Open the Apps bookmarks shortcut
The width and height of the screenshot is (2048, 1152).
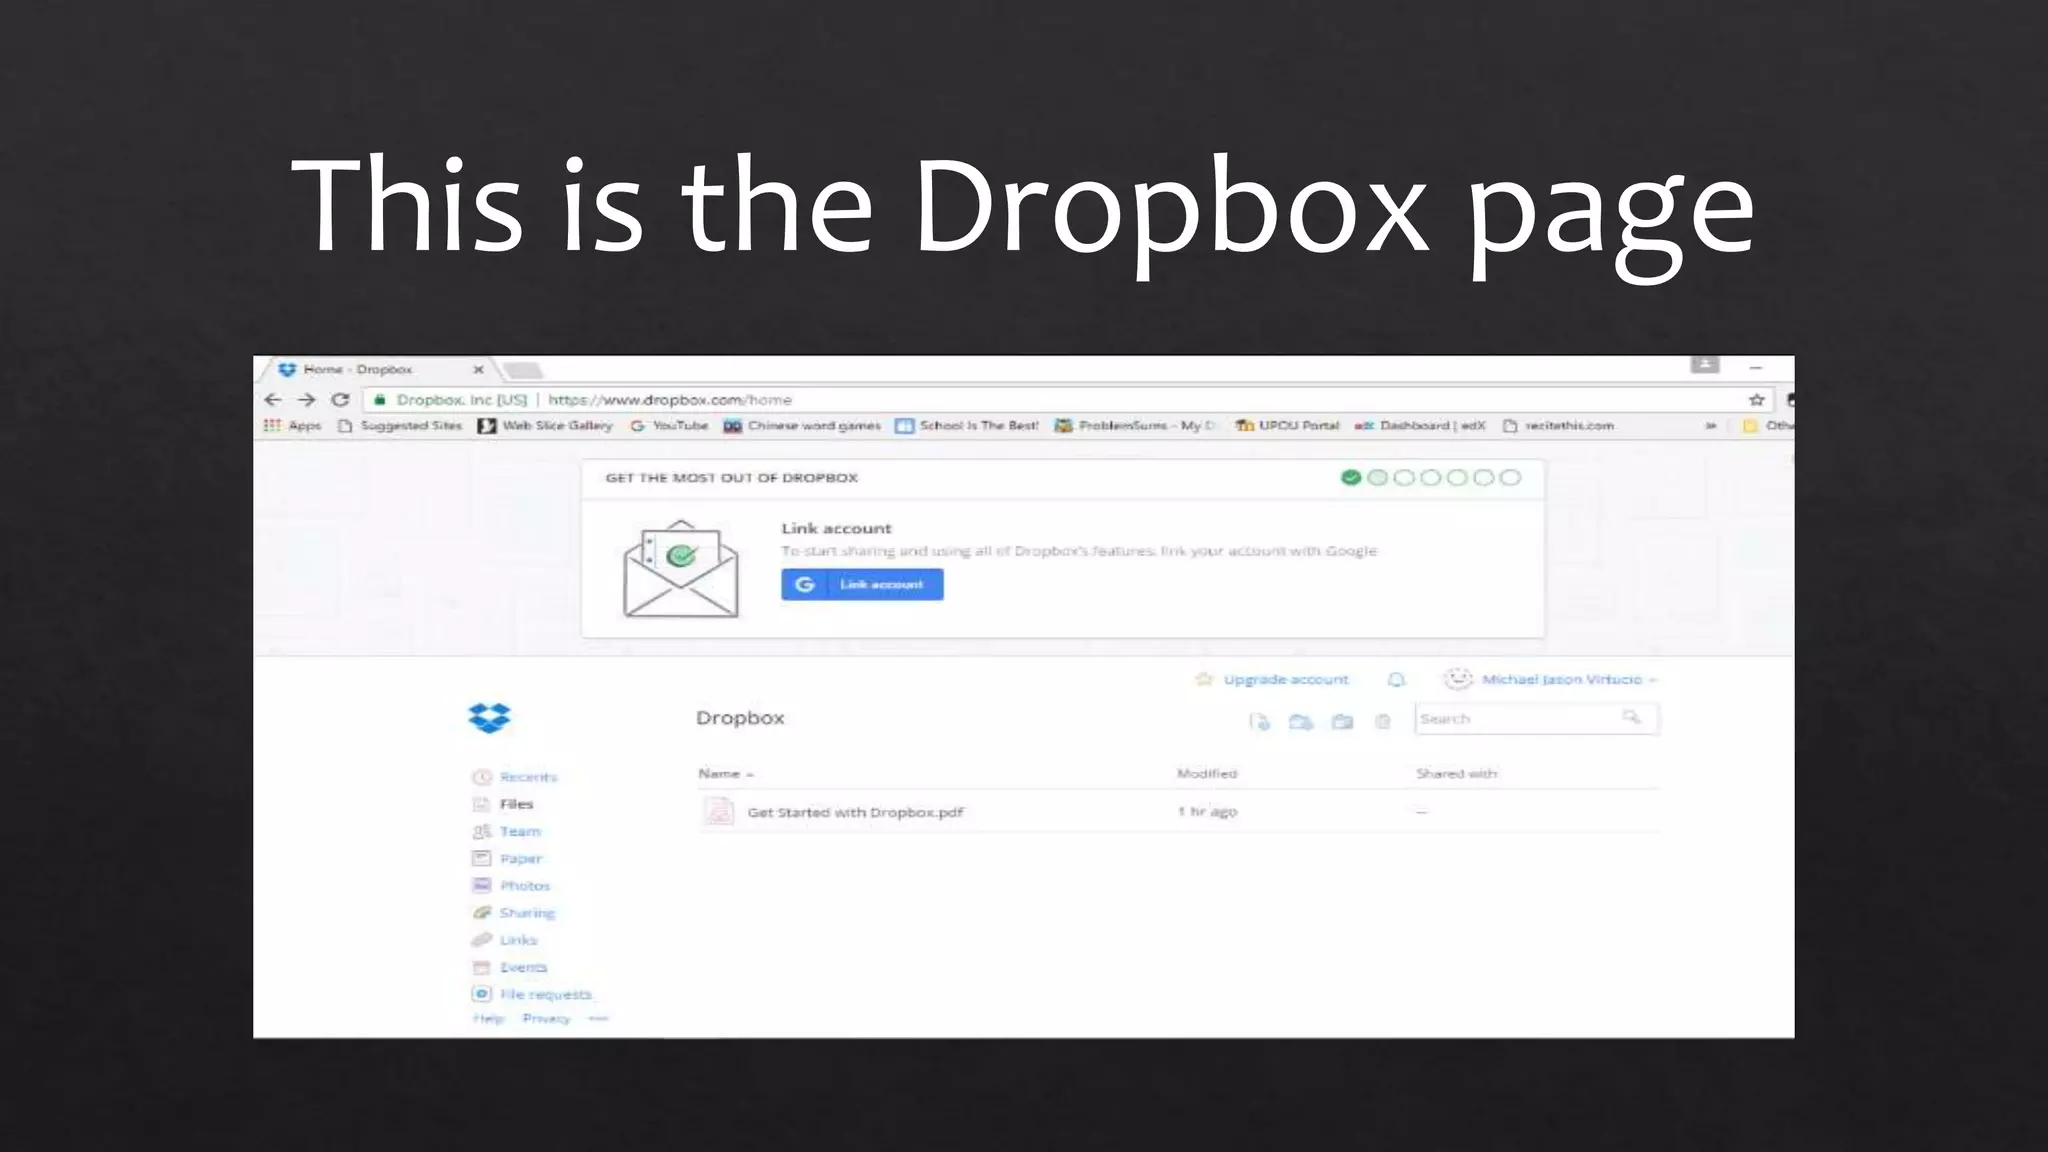click(292, 426)
